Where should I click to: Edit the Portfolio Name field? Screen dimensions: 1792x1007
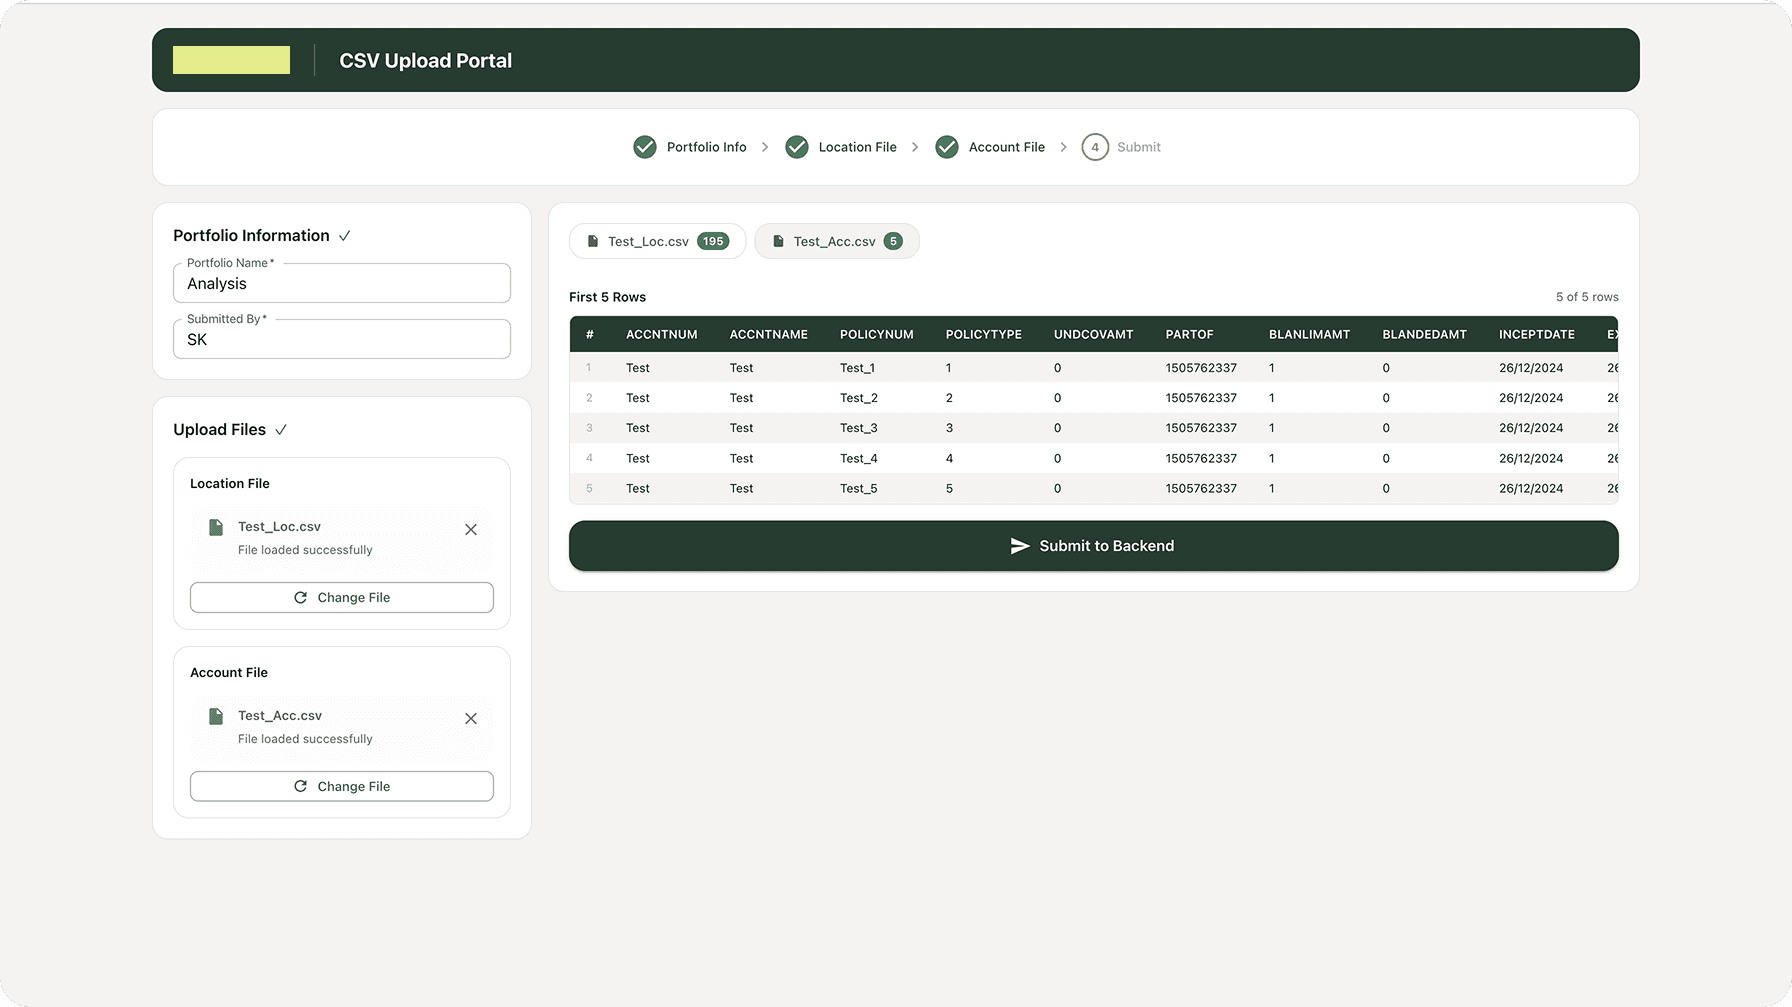pos(342,283)
